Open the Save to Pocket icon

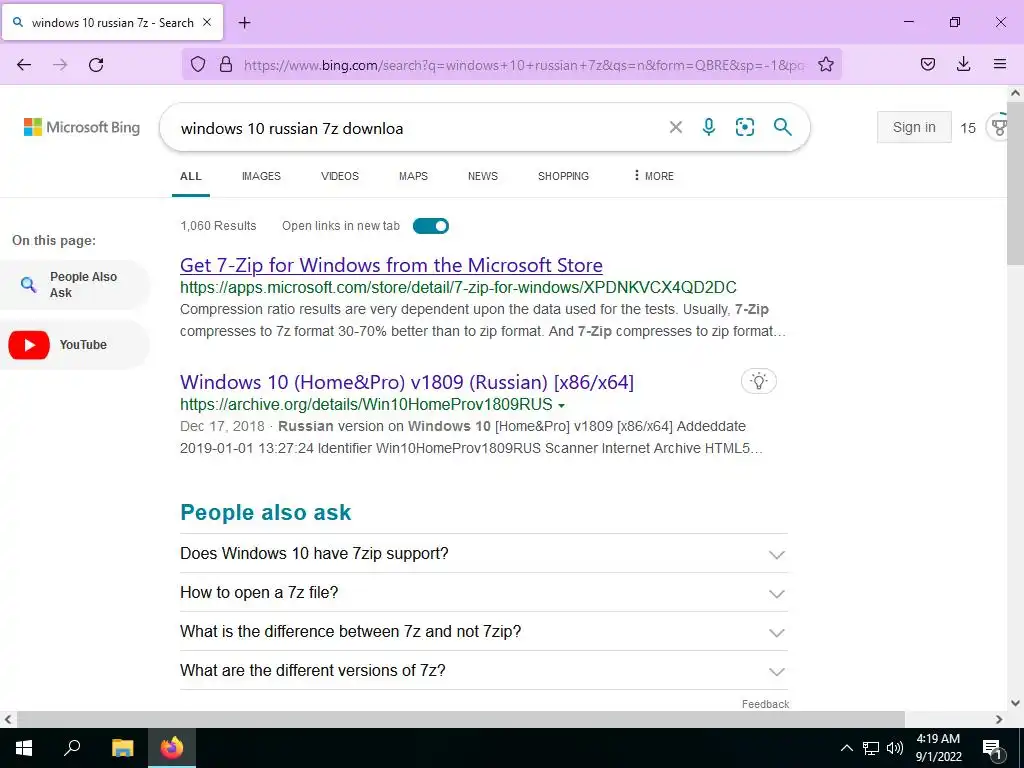[x=927, y=64]
